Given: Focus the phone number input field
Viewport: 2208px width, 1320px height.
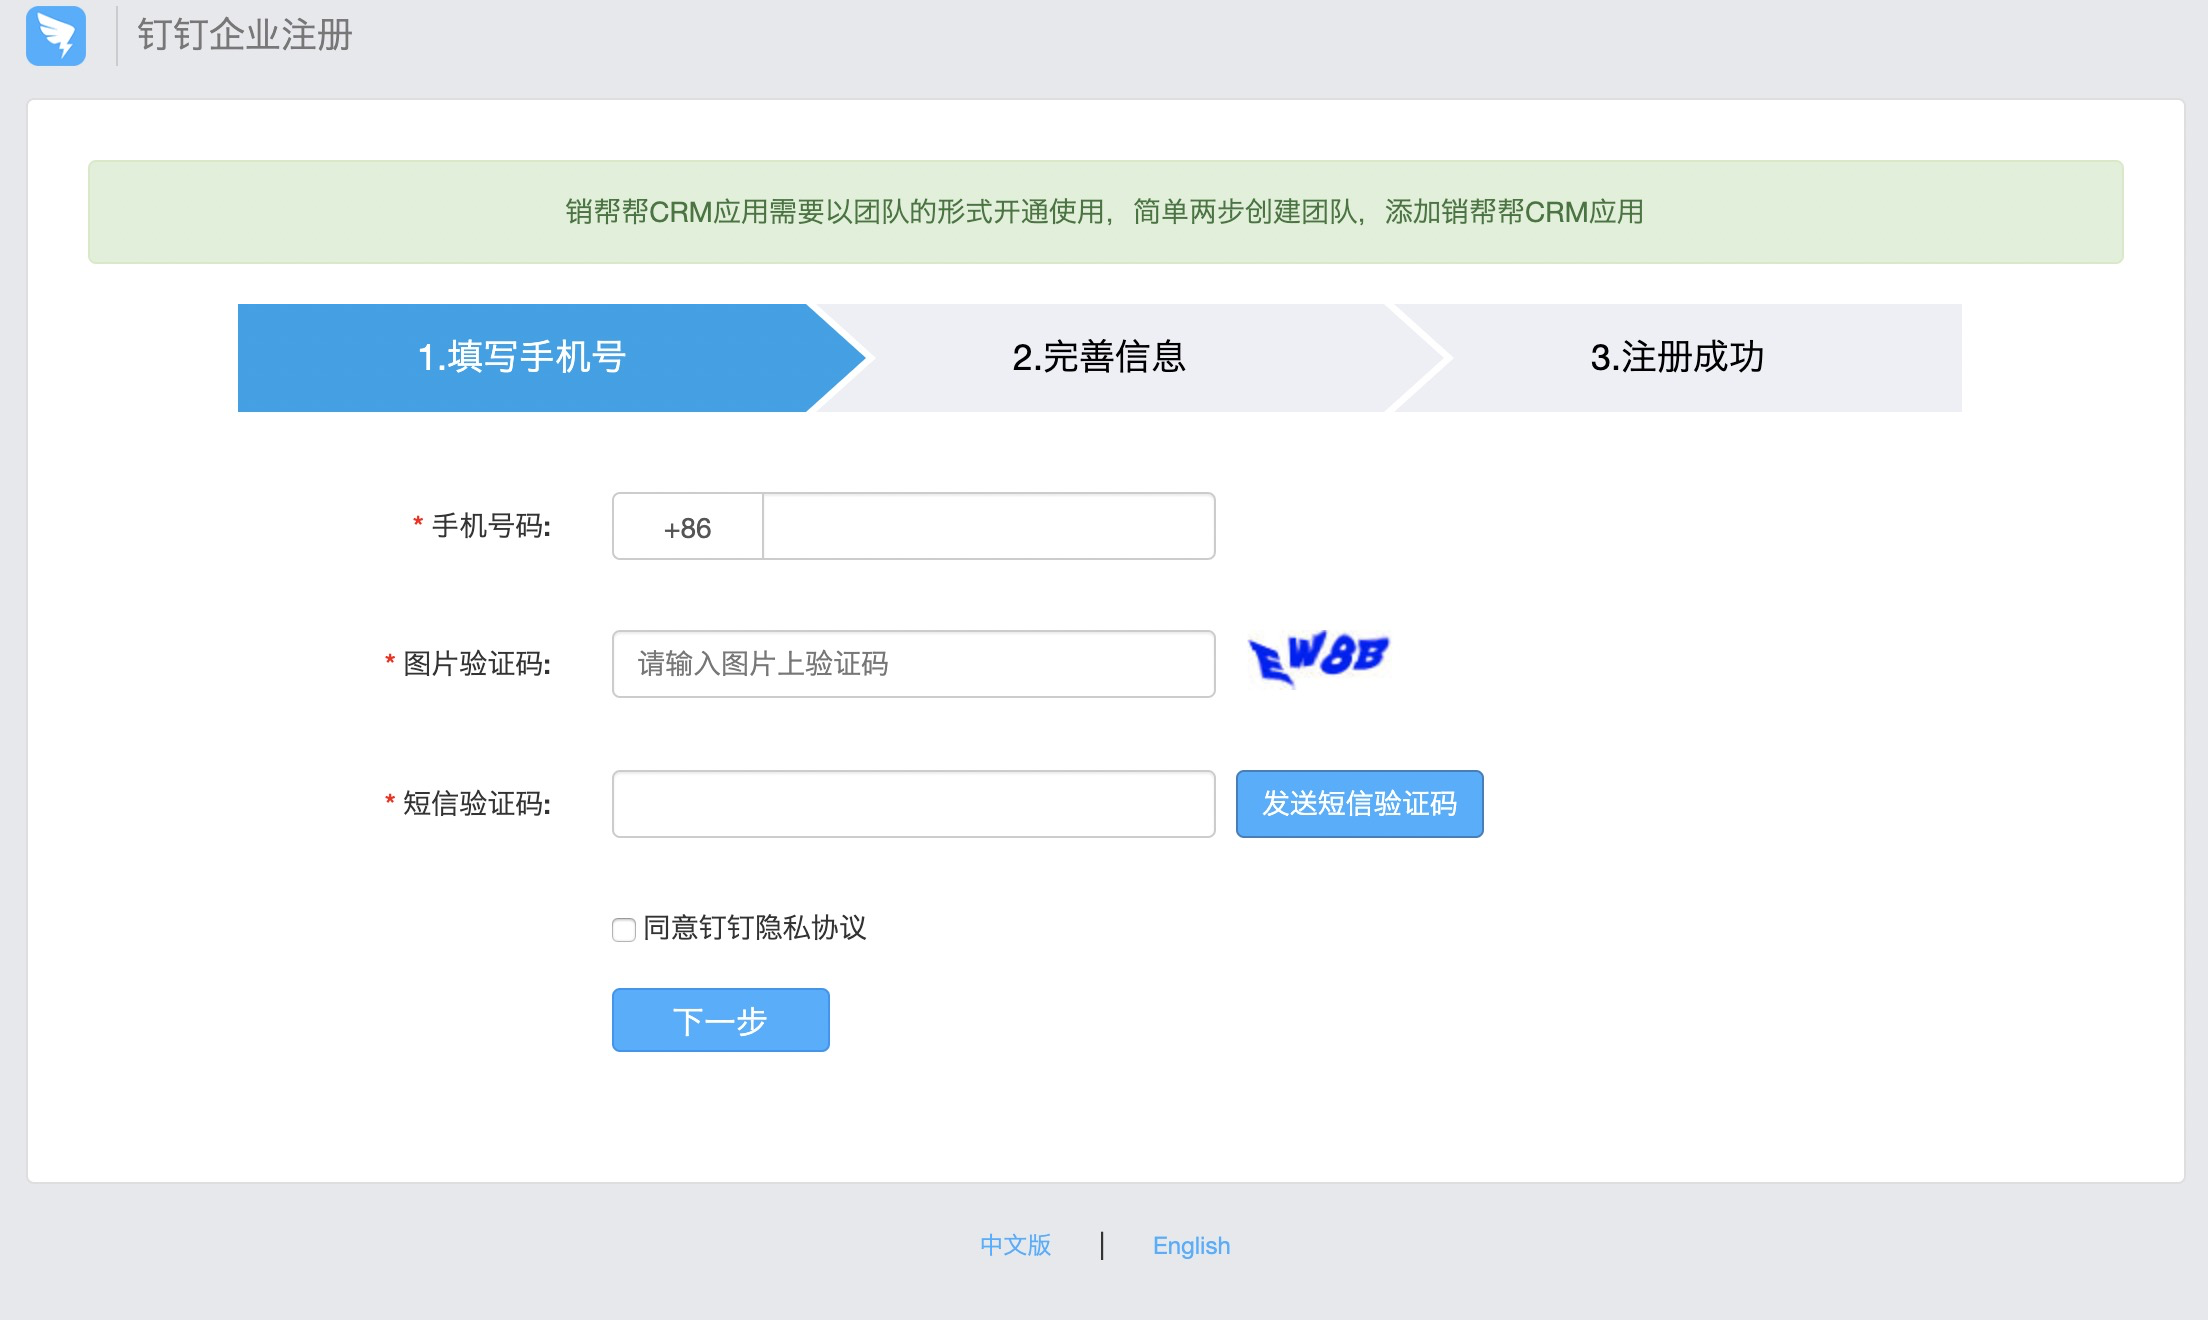Looking at the screenshot, I should coord(988,527).
